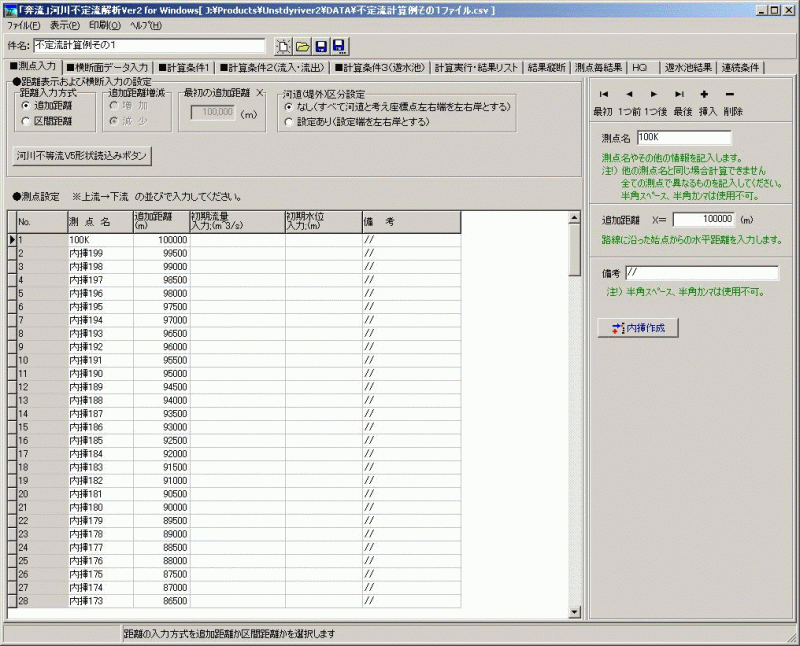Jump to first record with 最初 arrow icon
The image size is (800, 646).
click(604, 93)
